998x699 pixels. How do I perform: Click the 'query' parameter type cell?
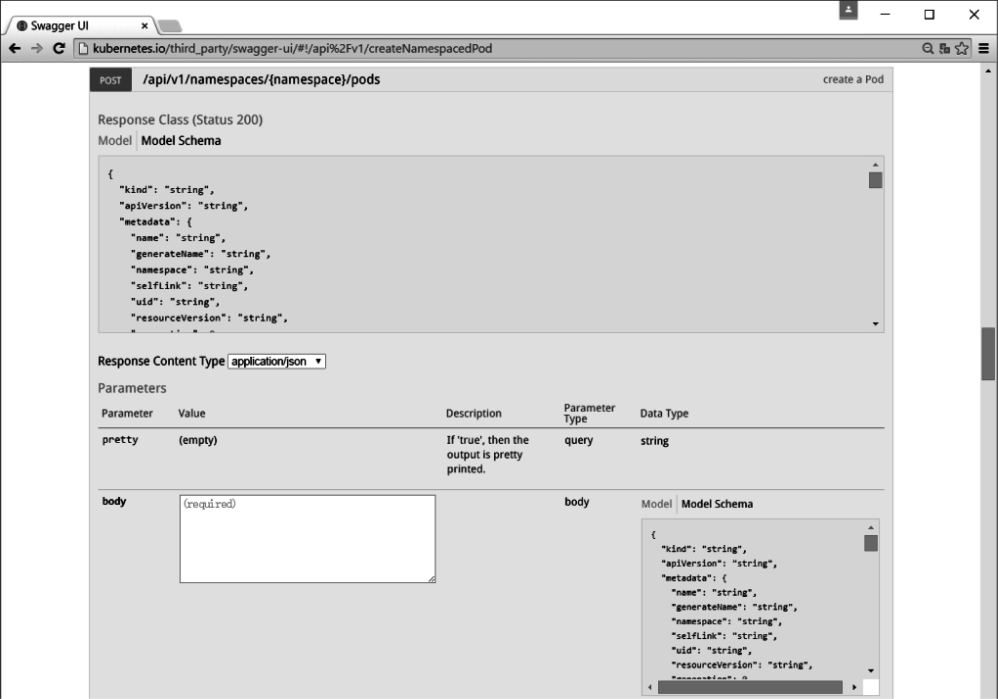(579, 440)
